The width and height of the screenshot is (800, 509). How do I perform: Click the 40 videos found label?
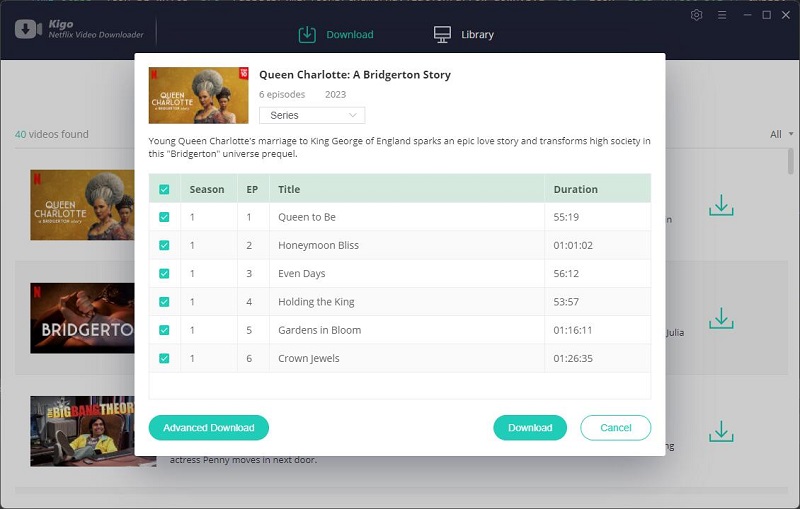pos(52,134)
